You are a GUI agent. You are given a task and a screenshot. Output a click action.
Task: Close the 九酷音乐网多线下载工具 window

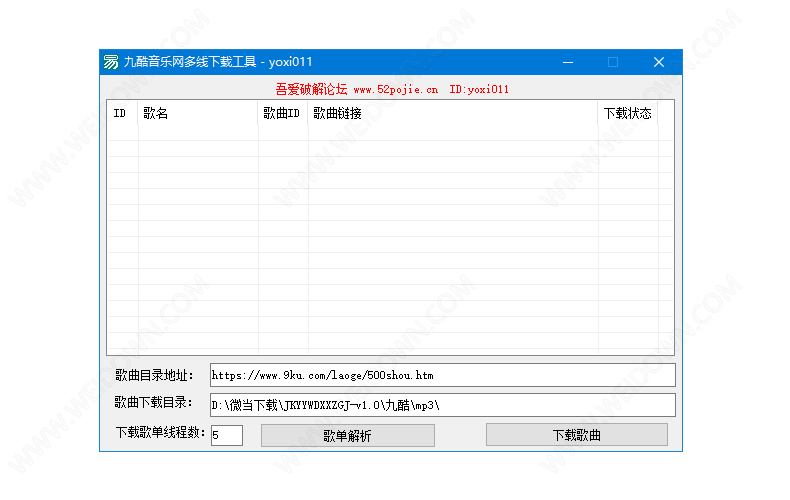click(659, 62)
